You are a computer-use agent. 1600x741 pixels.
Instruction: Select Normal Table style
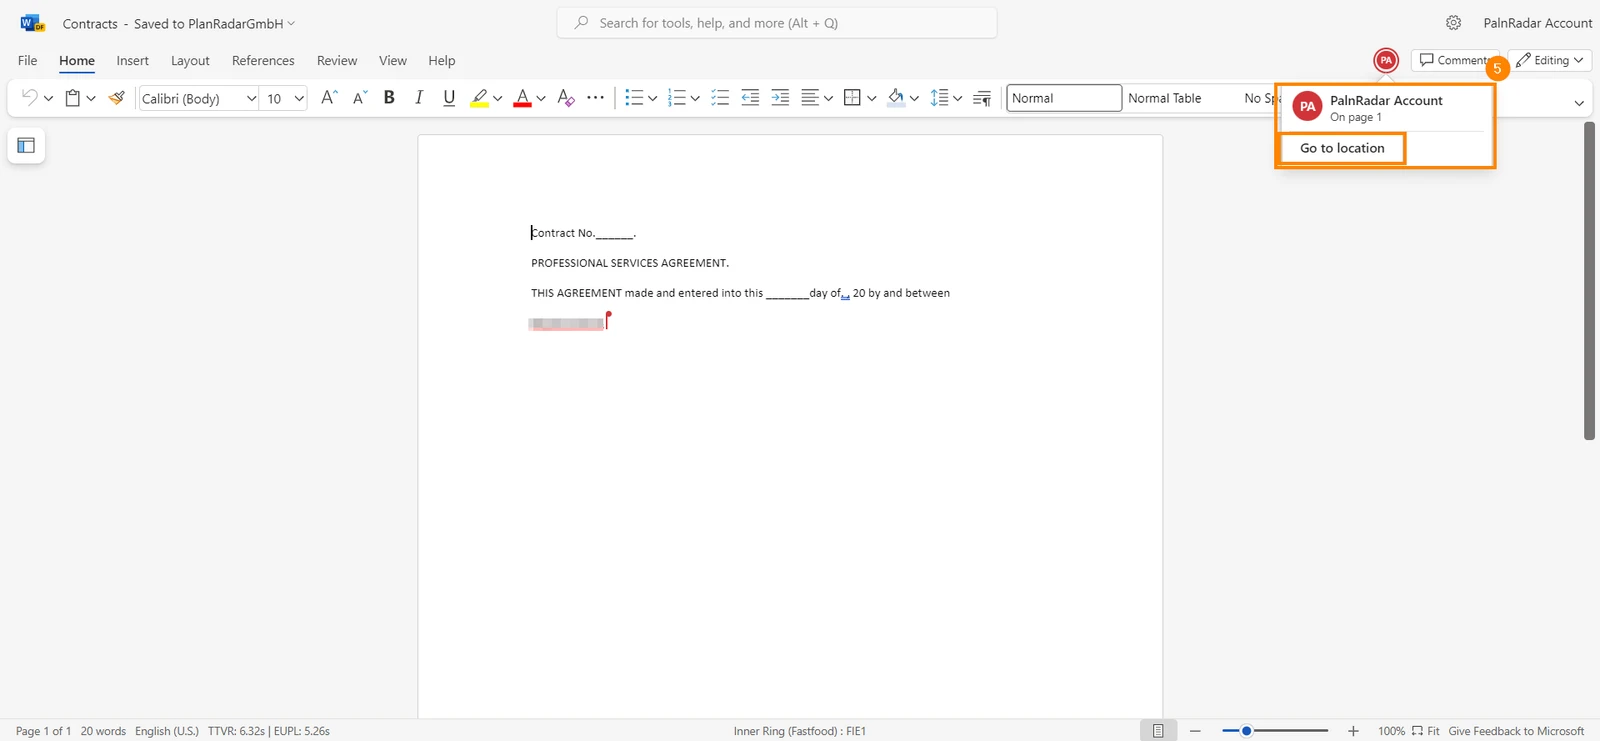coord(1165,98)
